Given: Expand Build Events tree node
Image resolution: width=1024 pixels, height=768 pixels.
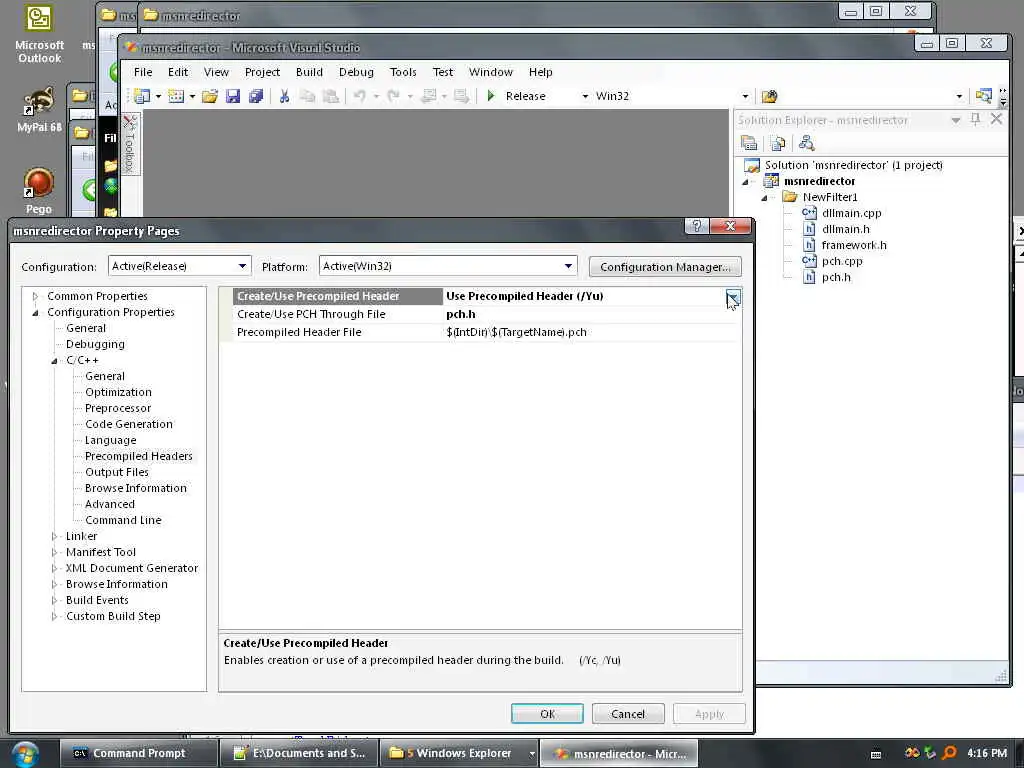Looking at the screenshot, I should [x=54, y=600].
